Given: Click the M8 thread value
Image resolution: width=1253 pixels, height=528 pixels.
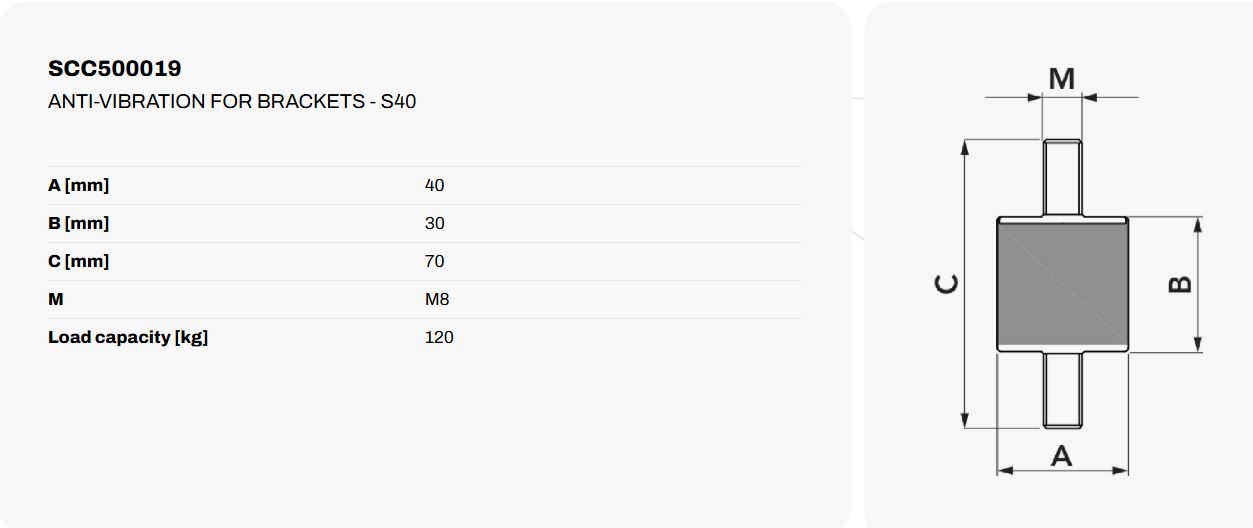Looking at the screenshot, I should click(437, 299).
